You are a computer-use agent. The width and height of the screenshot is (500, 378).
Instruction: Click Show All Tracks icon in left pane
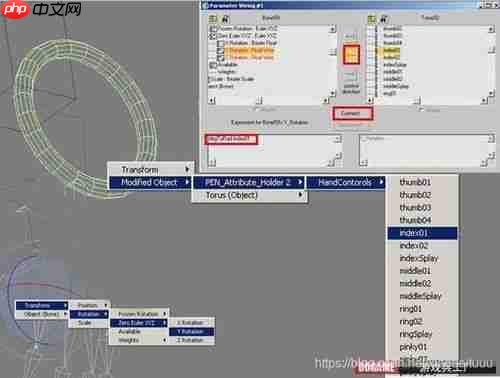[213, 19]
